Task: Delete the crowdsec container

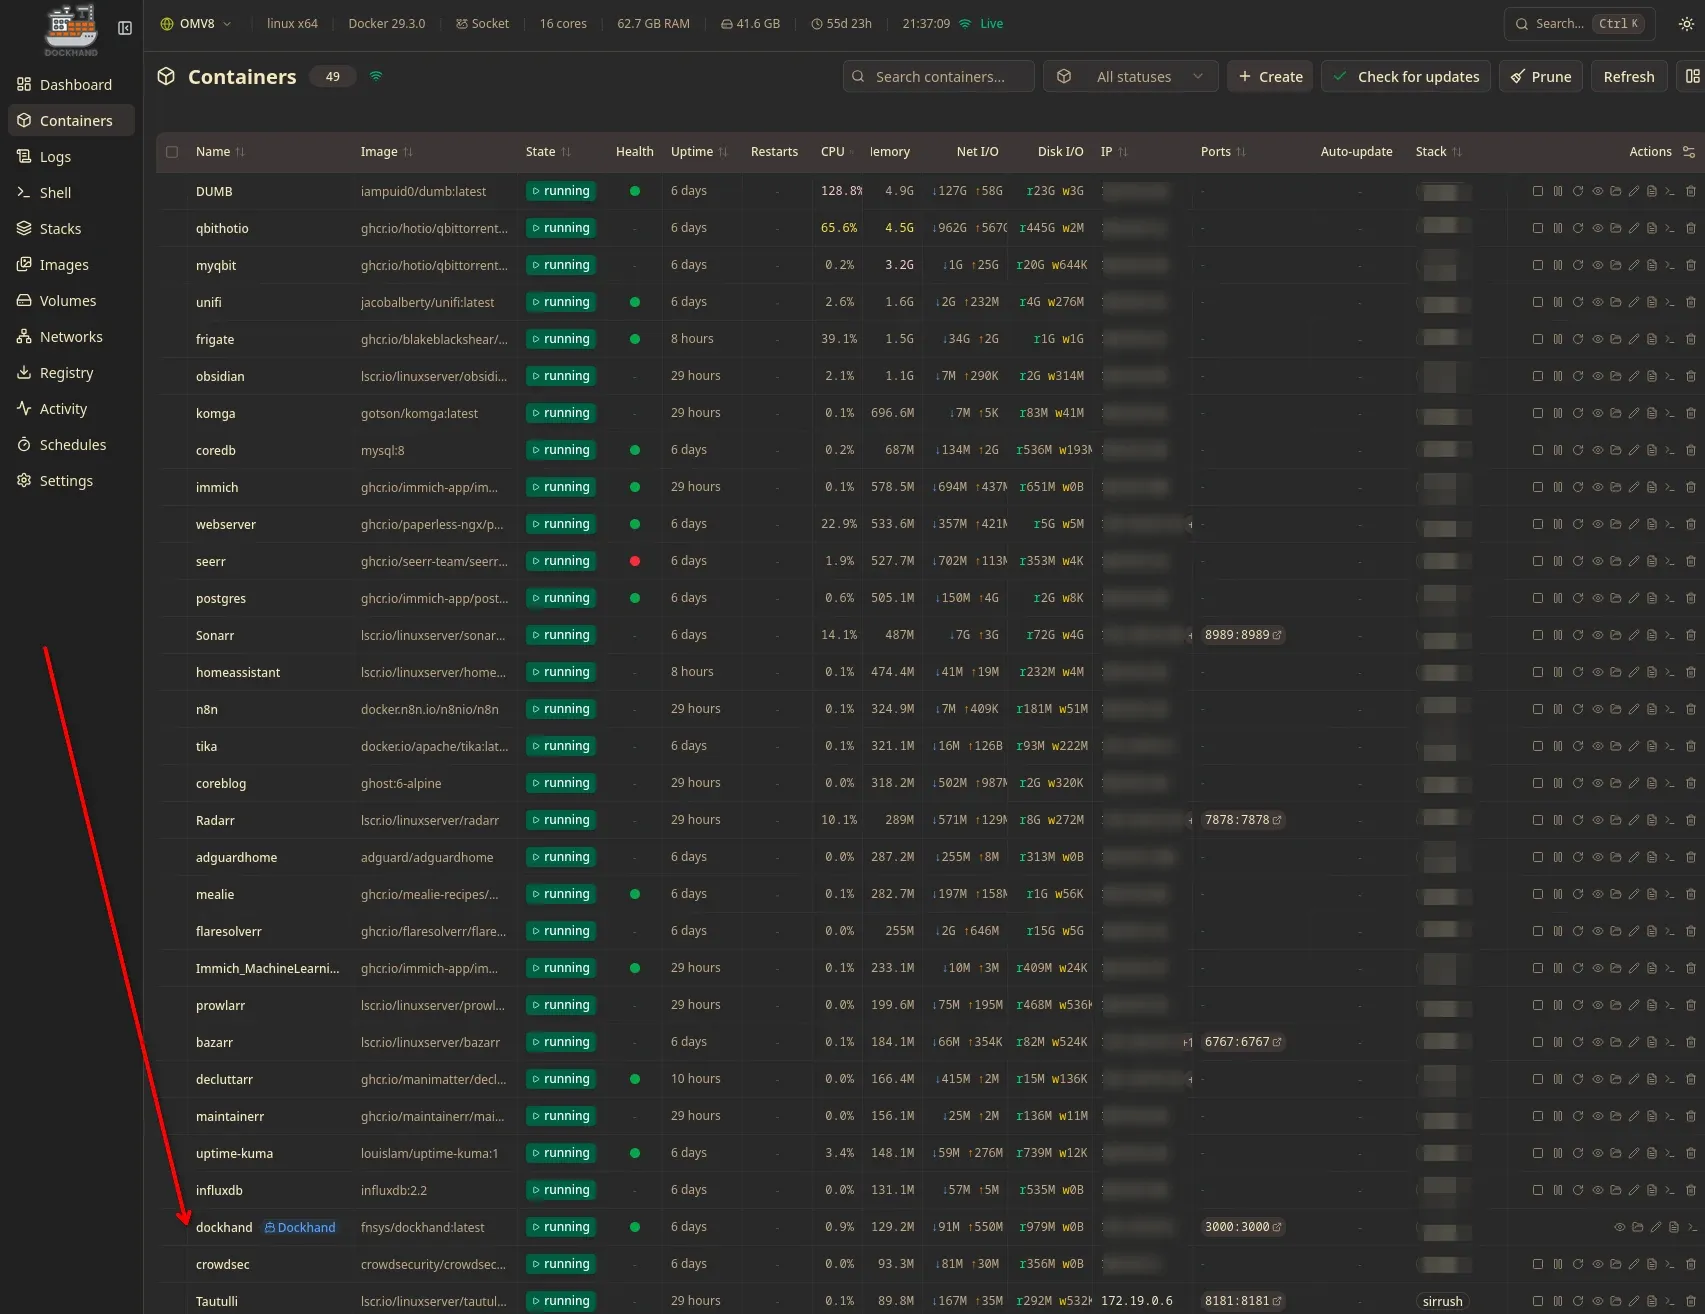Action: 1691,1264
